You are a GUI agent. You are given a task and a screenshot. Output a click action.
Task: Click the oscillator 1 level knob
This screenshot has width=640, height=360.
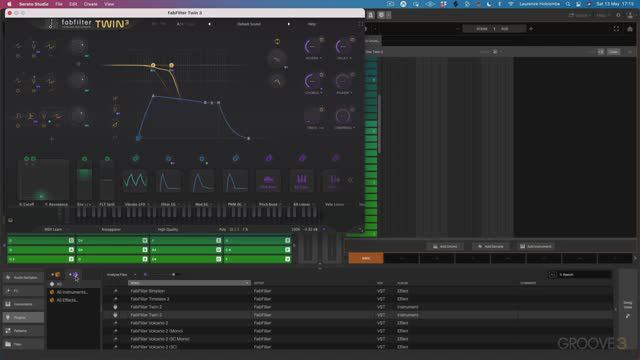coord(79,46)
